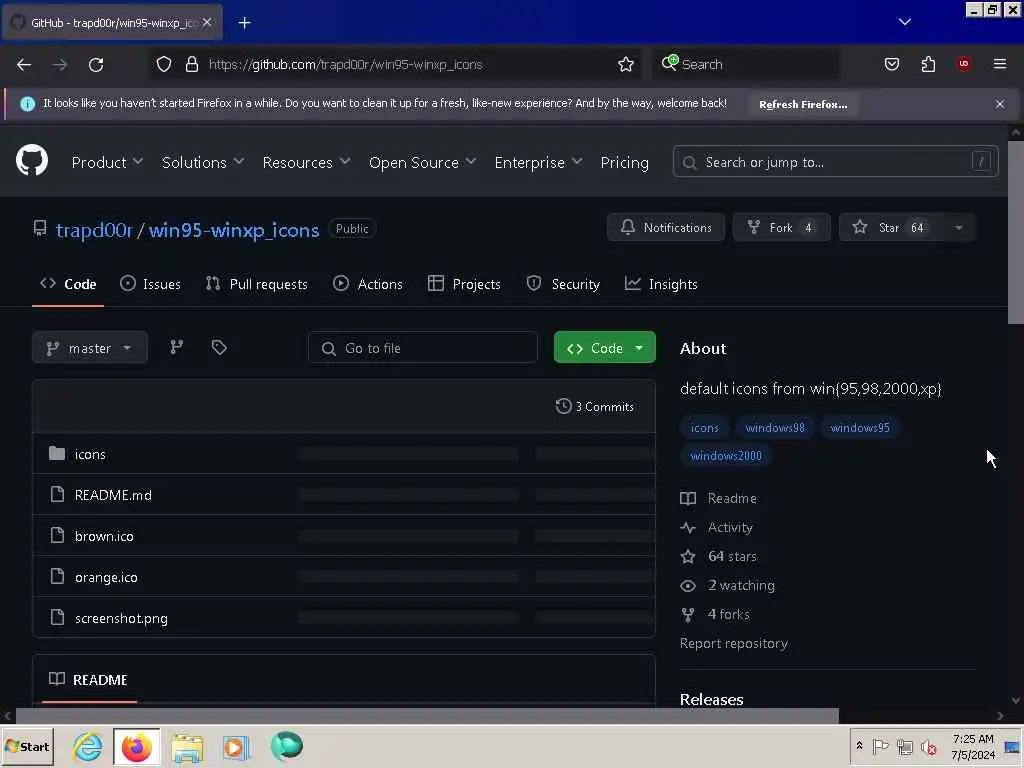
Task: Select Firefox in the taskbar
Action: click(136, 746)
